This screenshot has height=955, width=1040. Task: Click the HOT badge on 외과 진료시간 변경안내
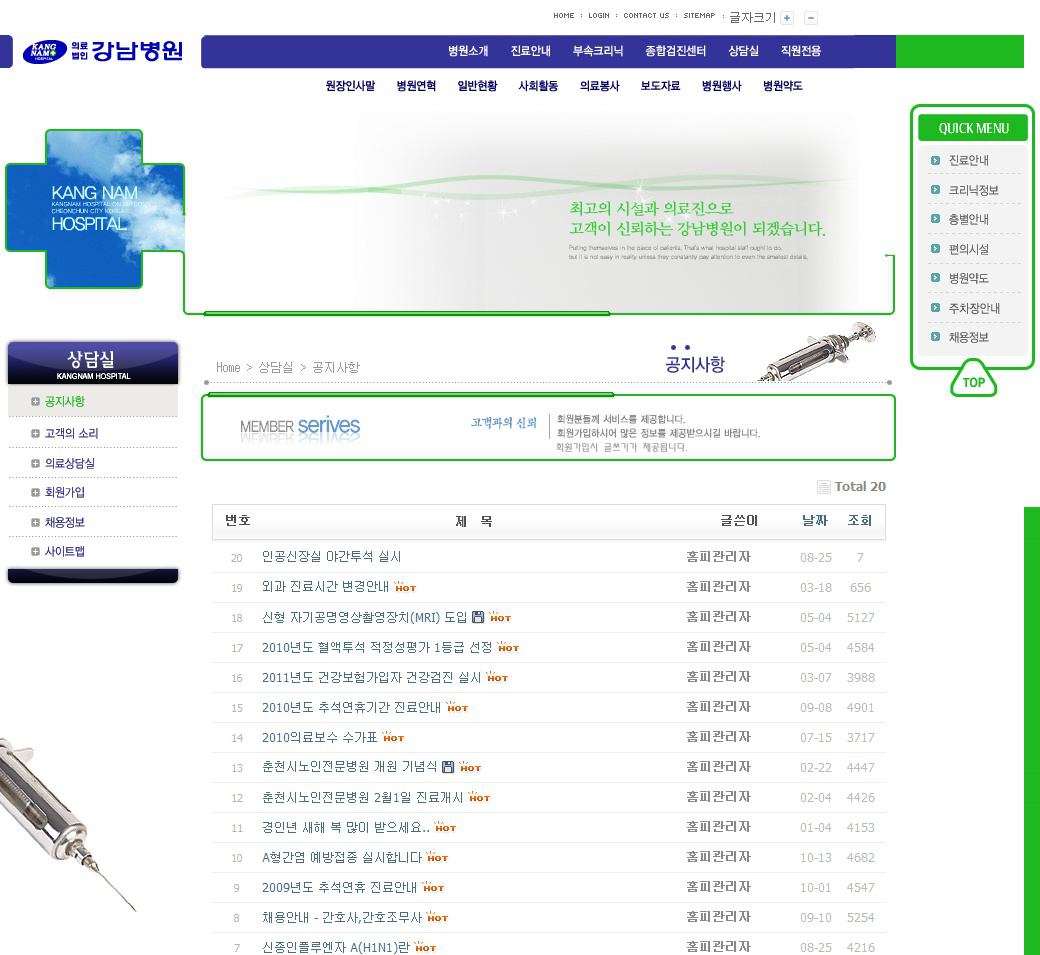pos(405,587)
